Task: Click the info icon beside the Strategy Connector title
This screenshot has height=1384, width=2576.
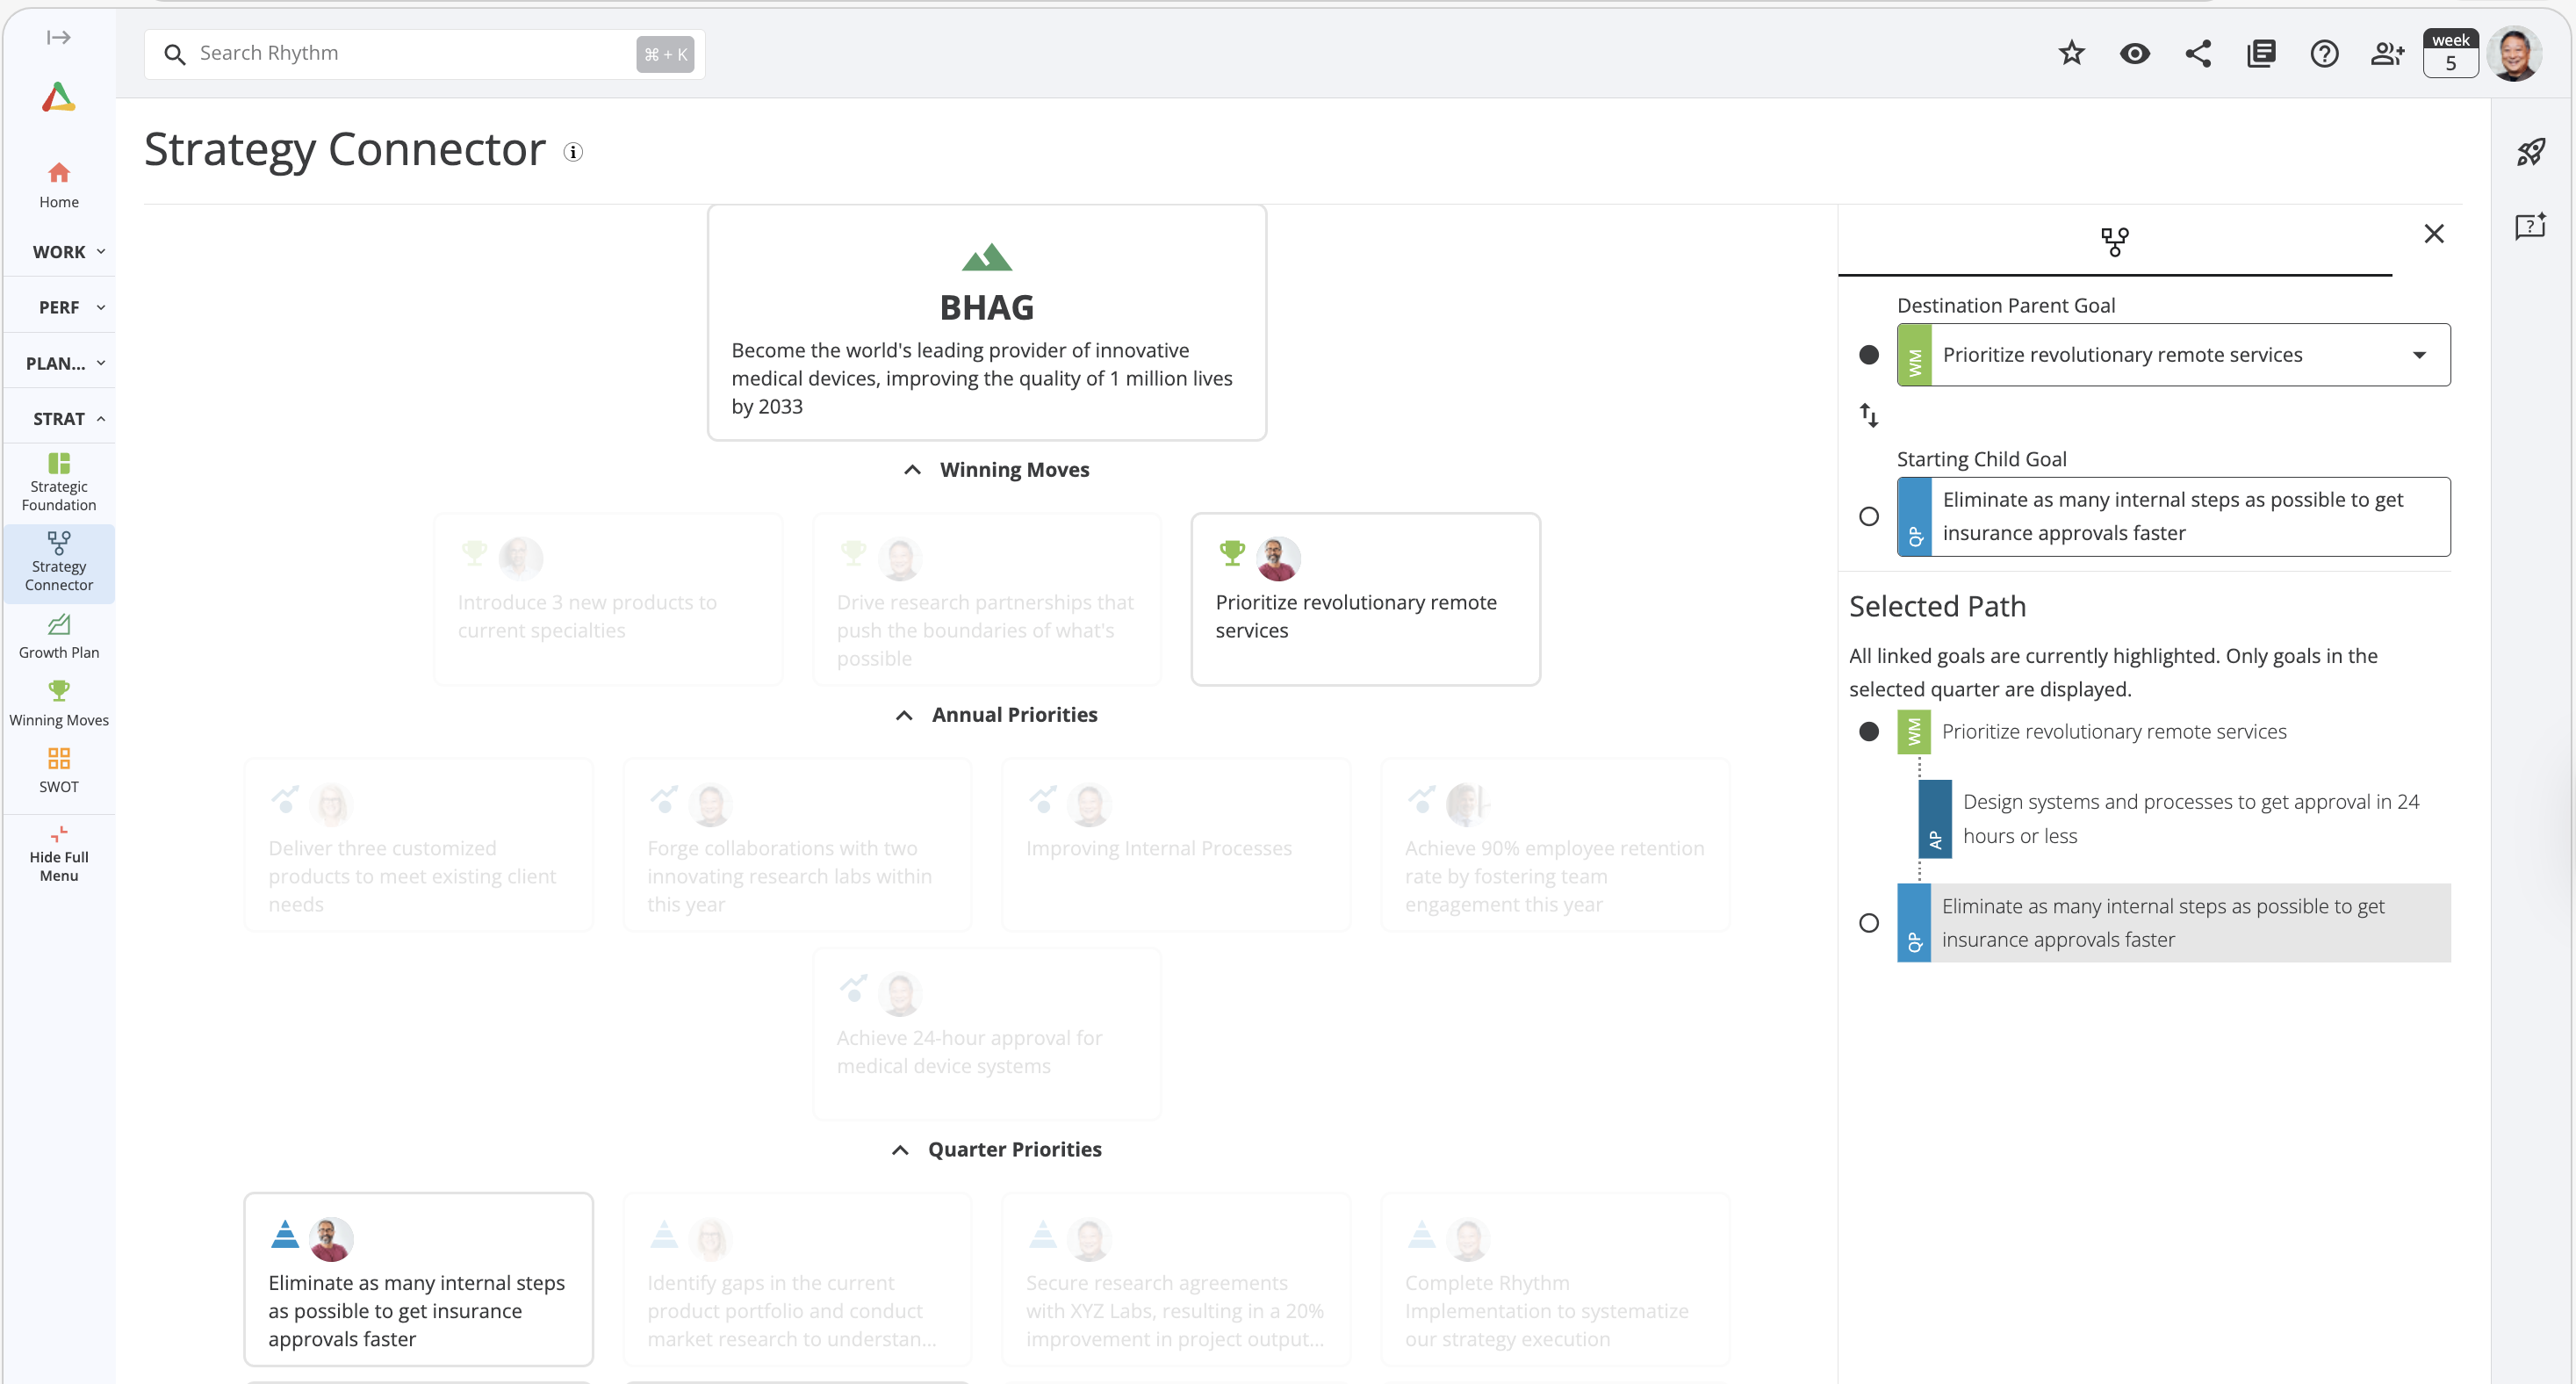Action: tap(573, 152)
